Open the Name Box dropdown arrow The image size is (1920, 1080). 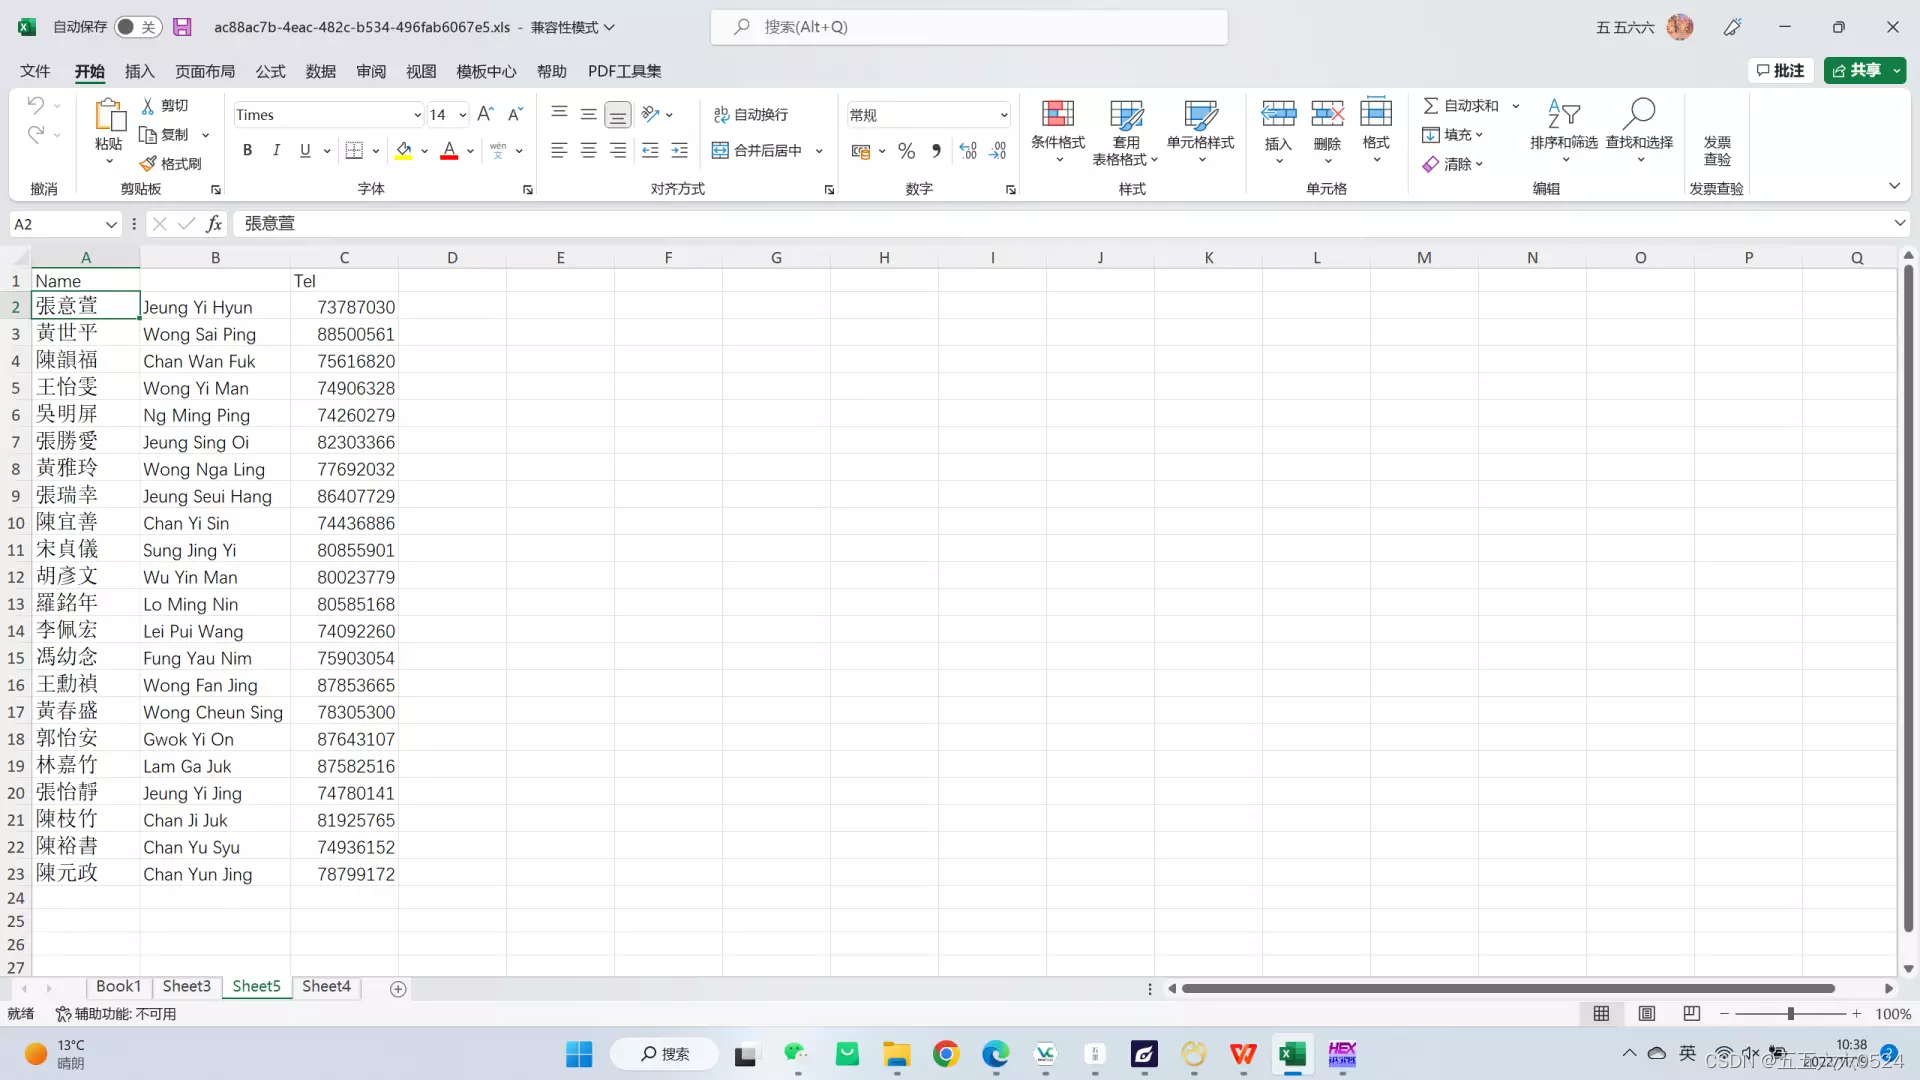coord(111,224)
